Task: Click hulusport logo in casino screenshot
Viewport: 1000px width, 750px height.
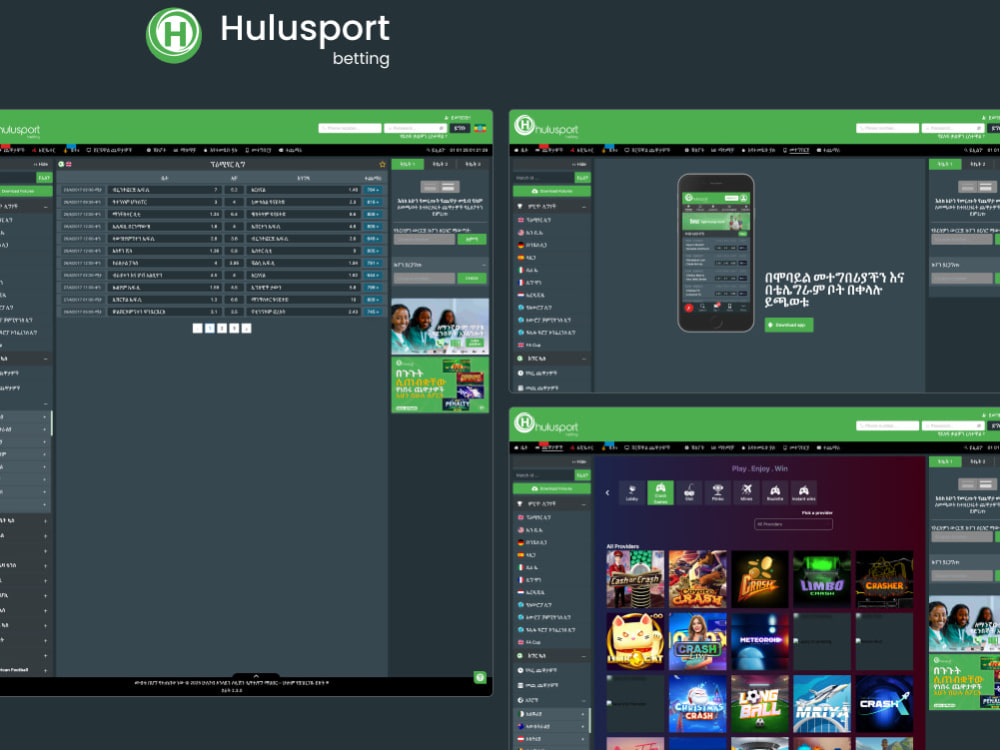Action: (x=547, y=424)
